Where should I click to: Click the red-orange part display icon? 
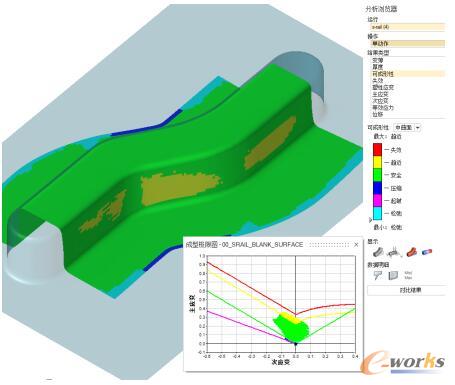tap(412, 252)
